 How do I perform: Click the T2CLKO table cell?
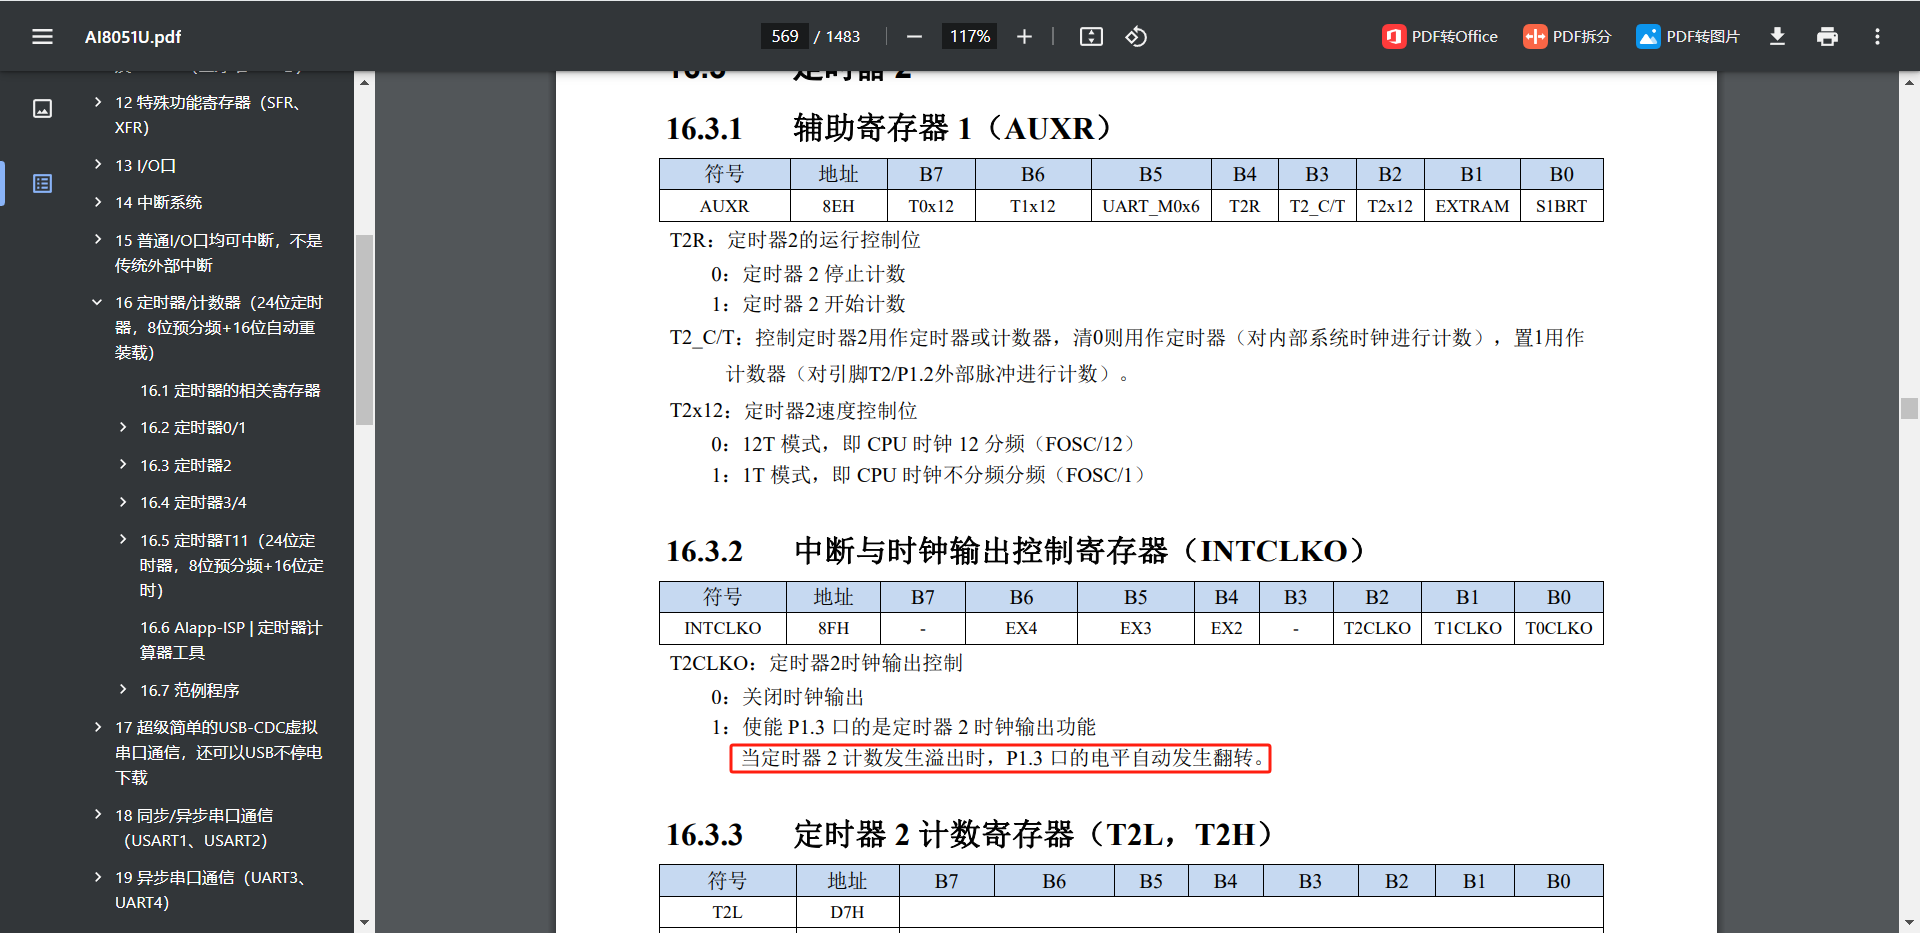click(x=1377, y=628)
